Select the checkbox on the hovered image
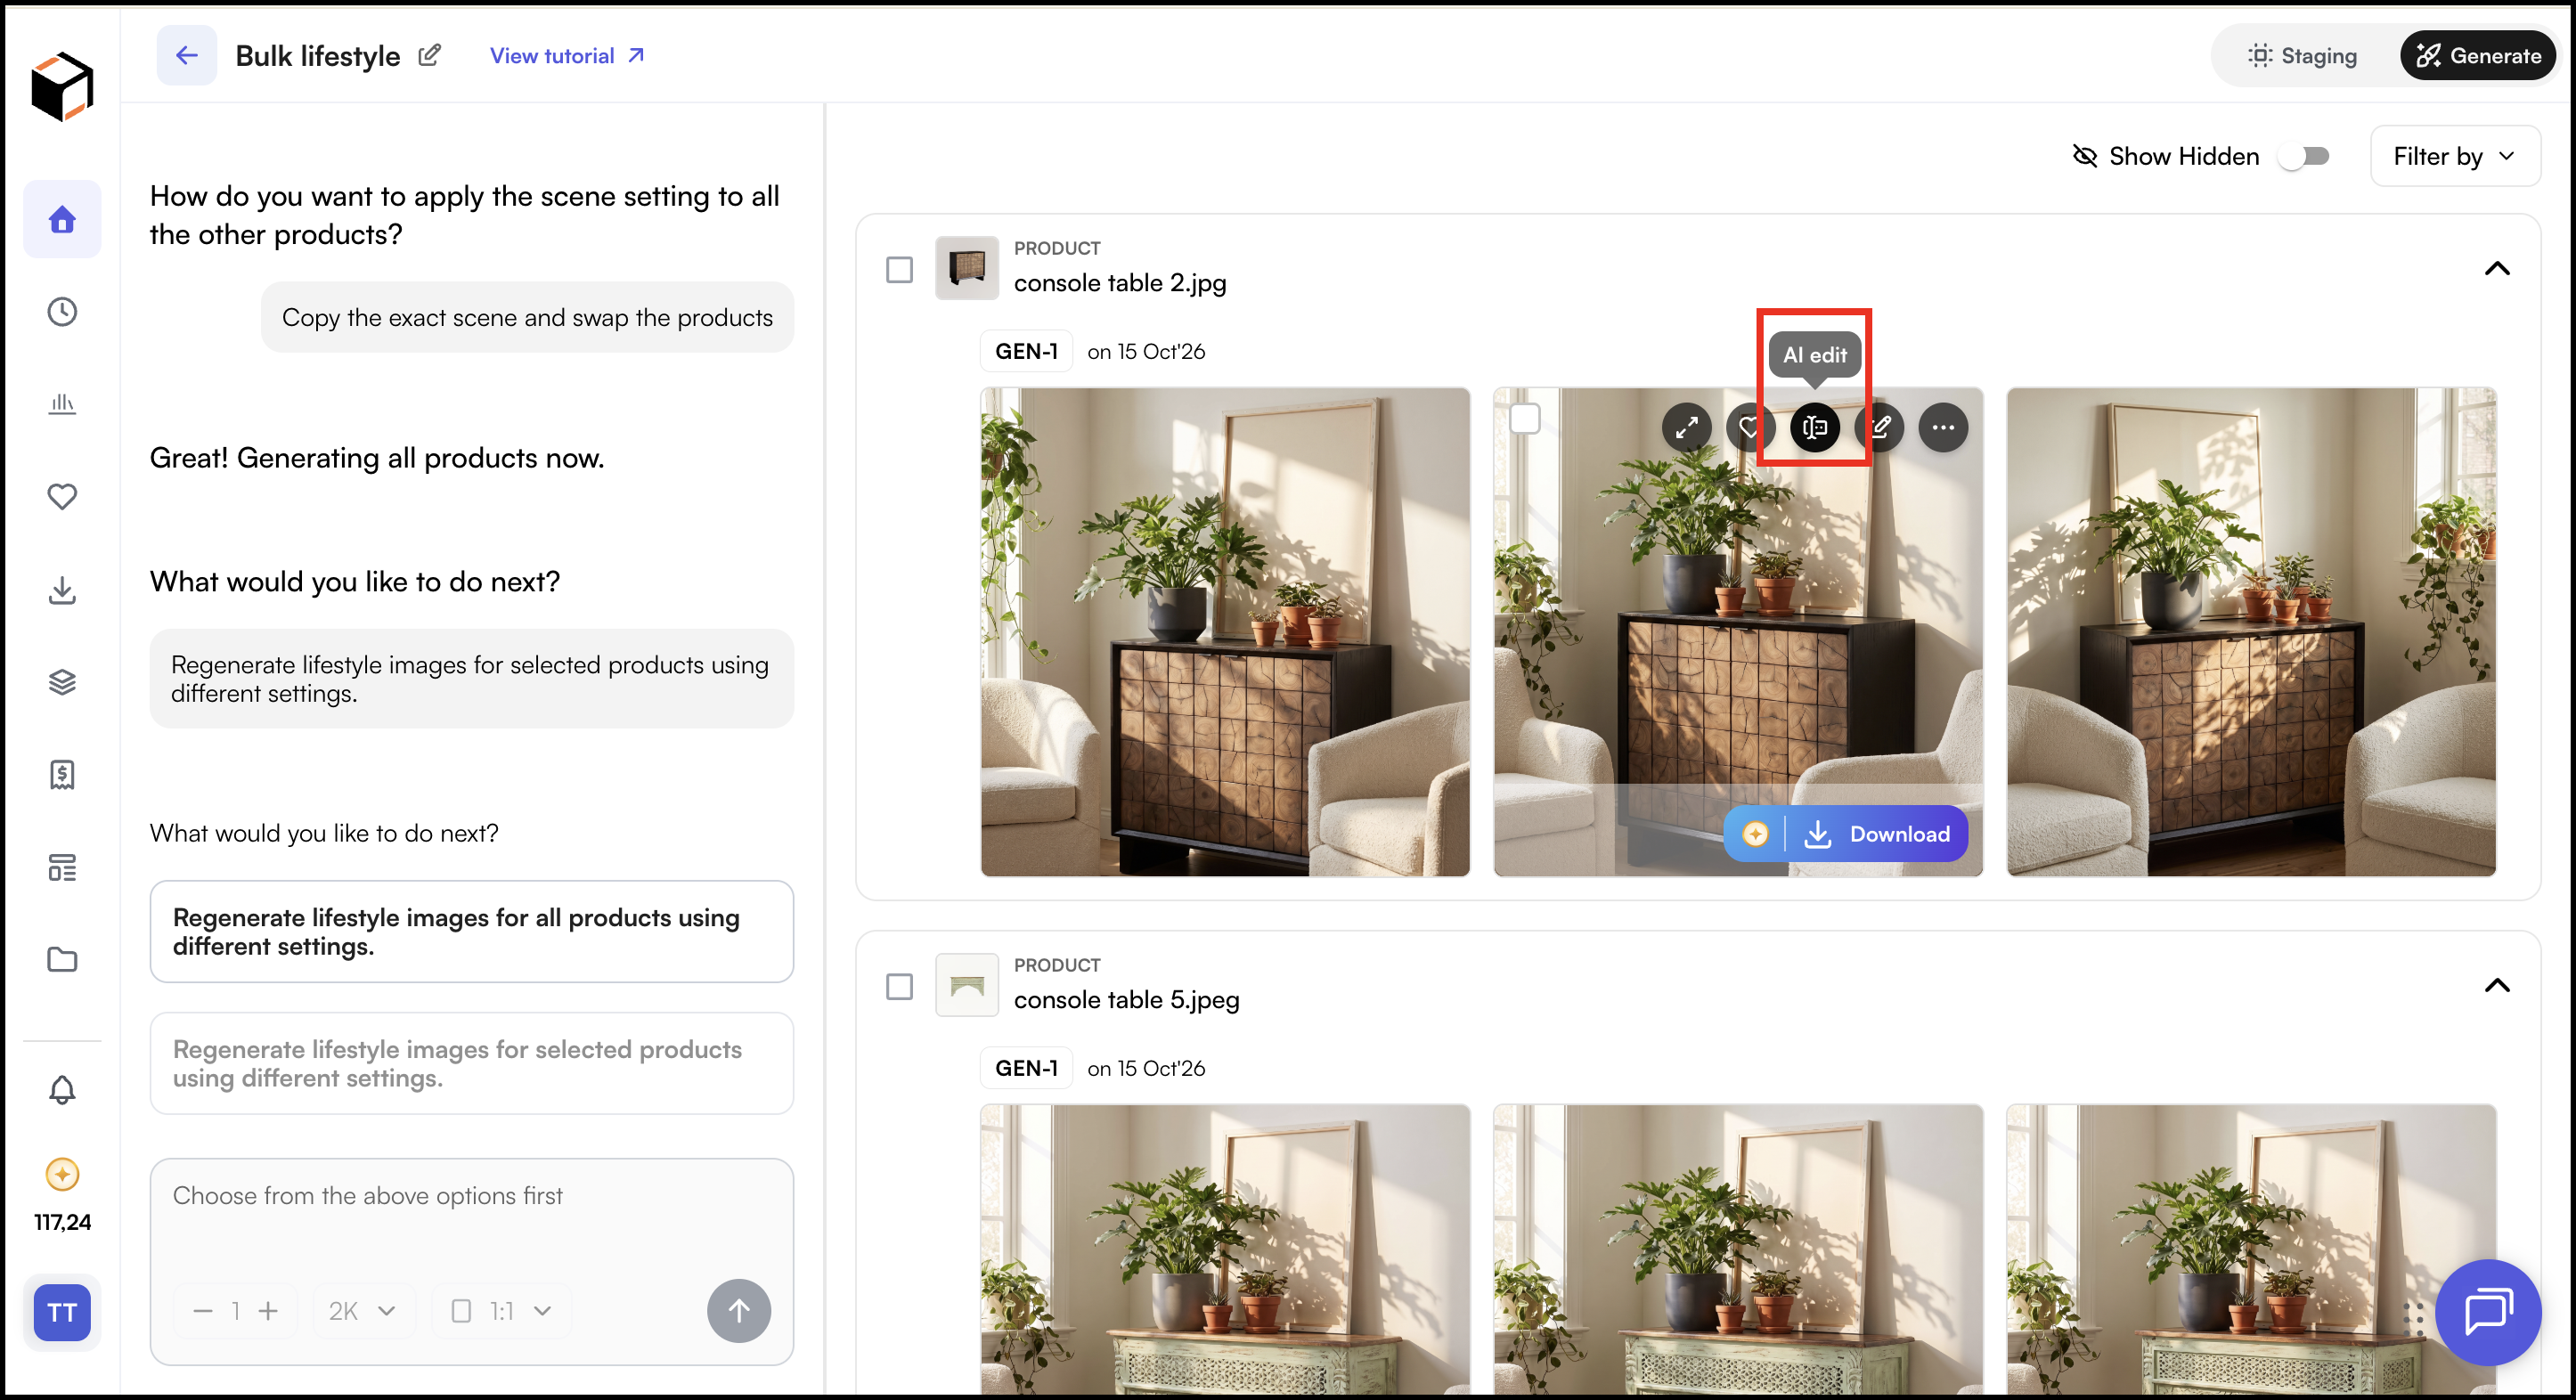Viewport: 2576px width, 1400px height. click(1525, 418)
